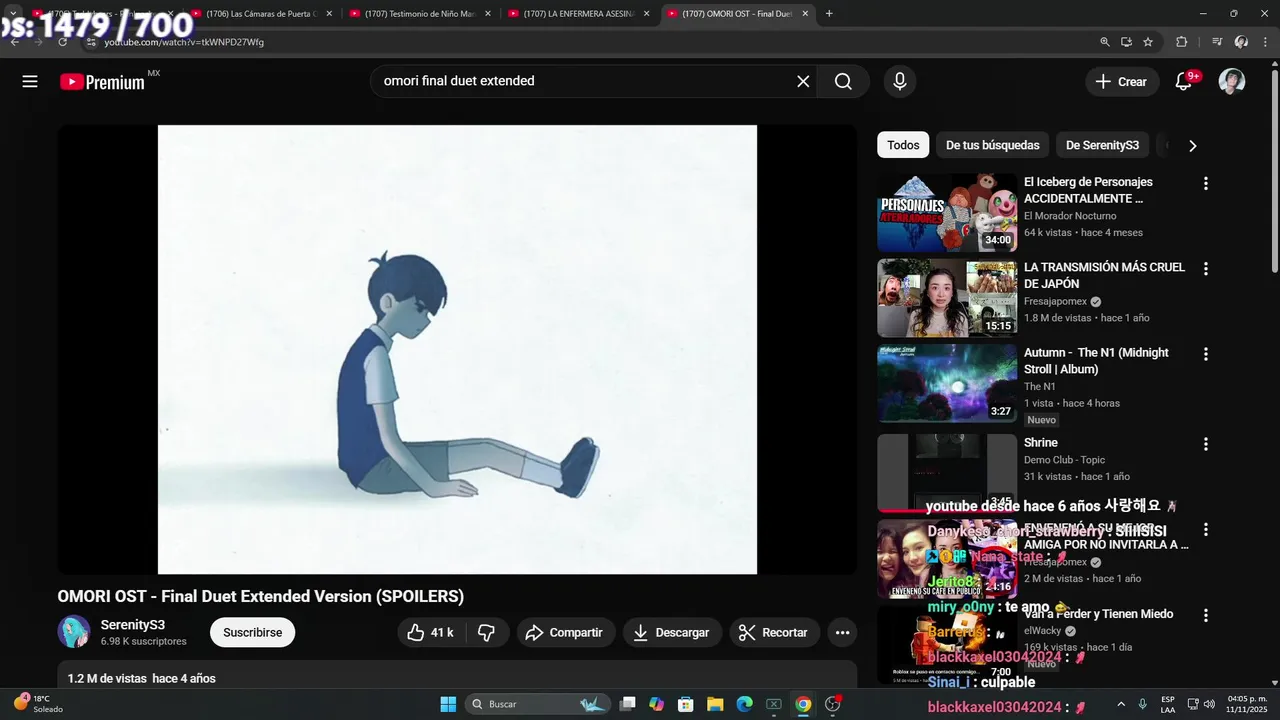Open the account avatar menu

(x=1232, y=82)
